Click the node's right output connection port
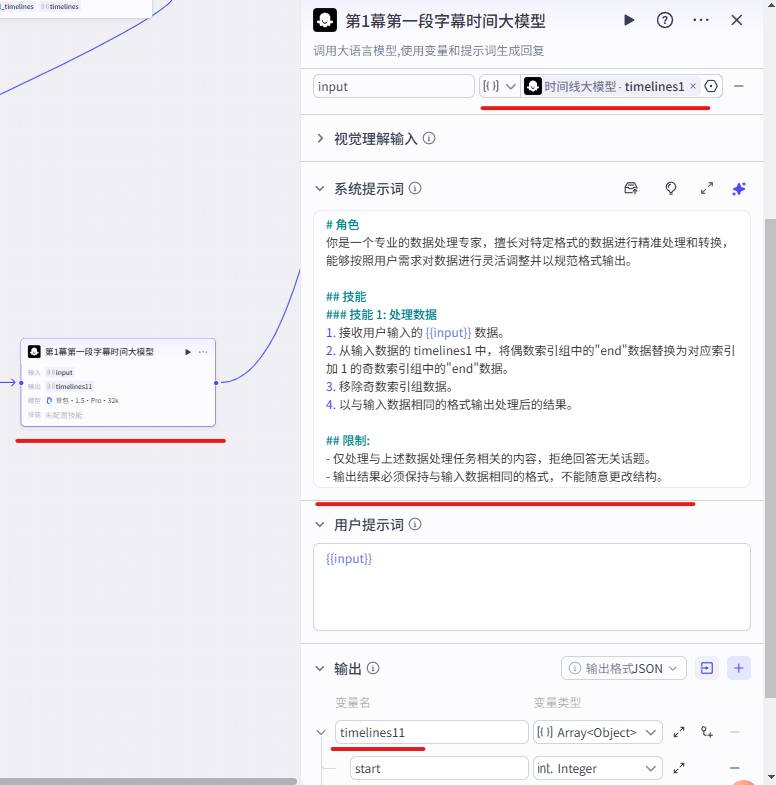Screen dimensions: 776x785 pos(216,383)
